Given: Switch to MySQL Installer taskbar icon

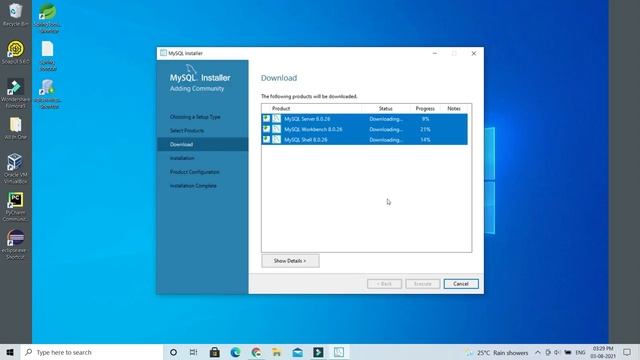Looking at the screenshot, I should point(339,352).
